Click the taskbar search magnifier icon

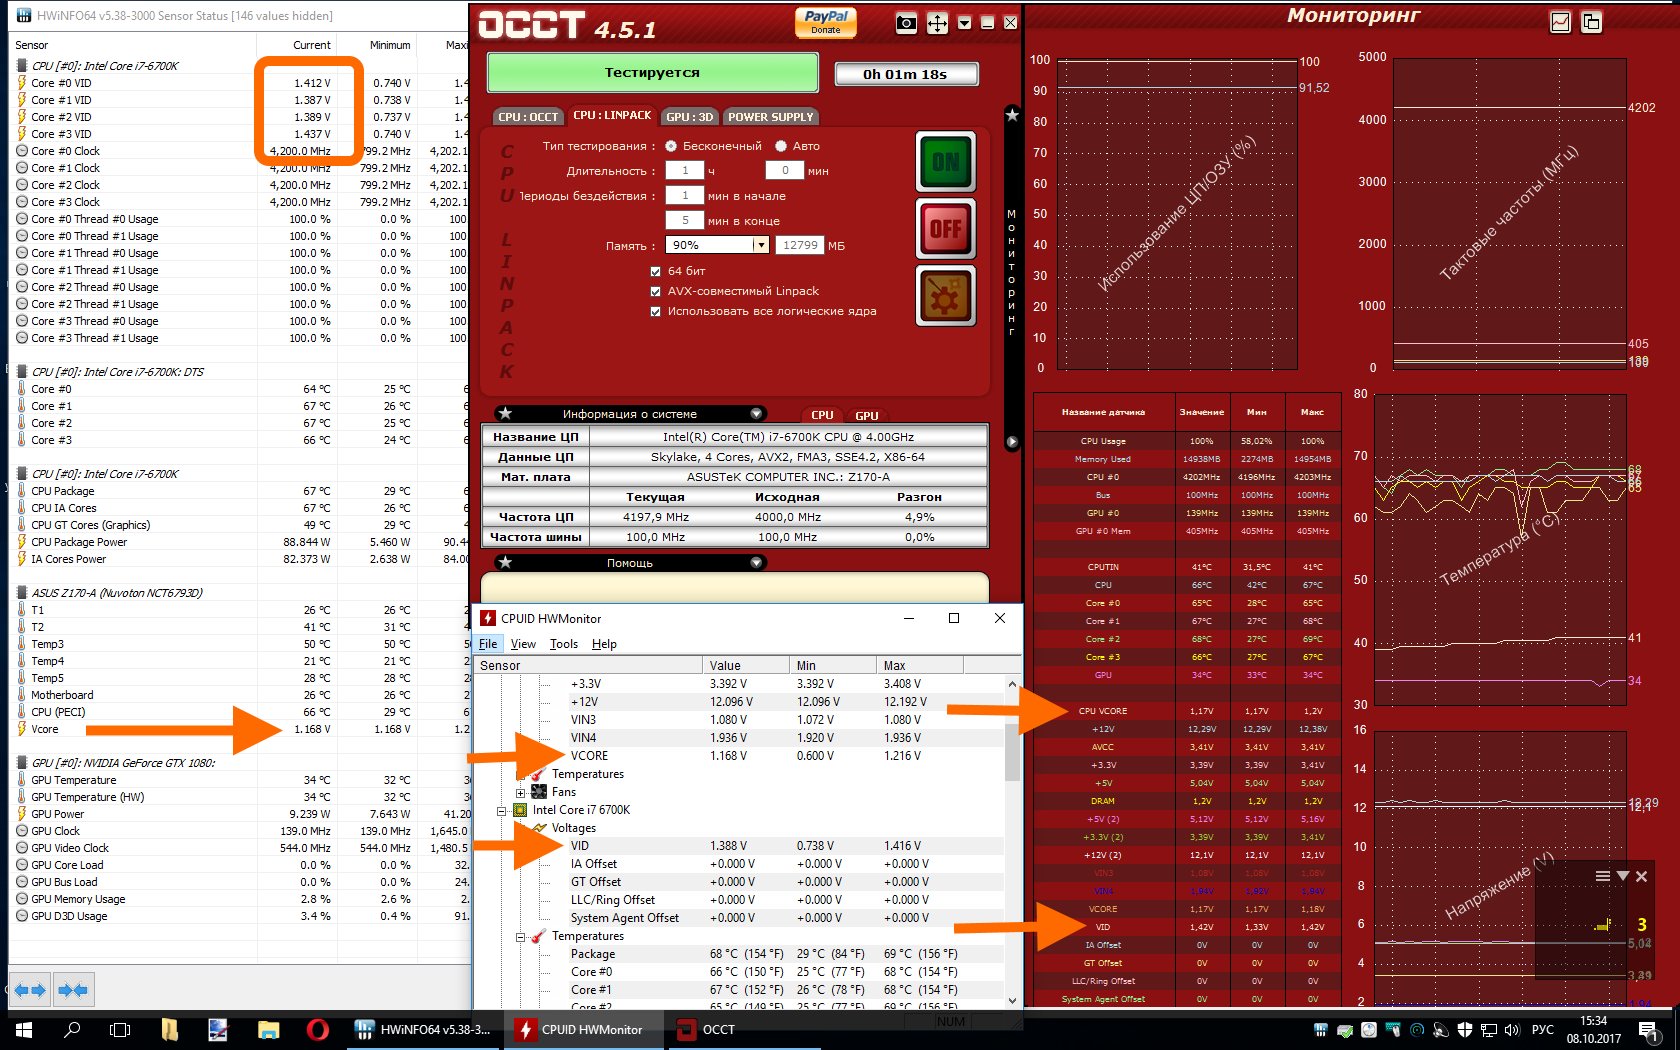tap(72, 1029)
